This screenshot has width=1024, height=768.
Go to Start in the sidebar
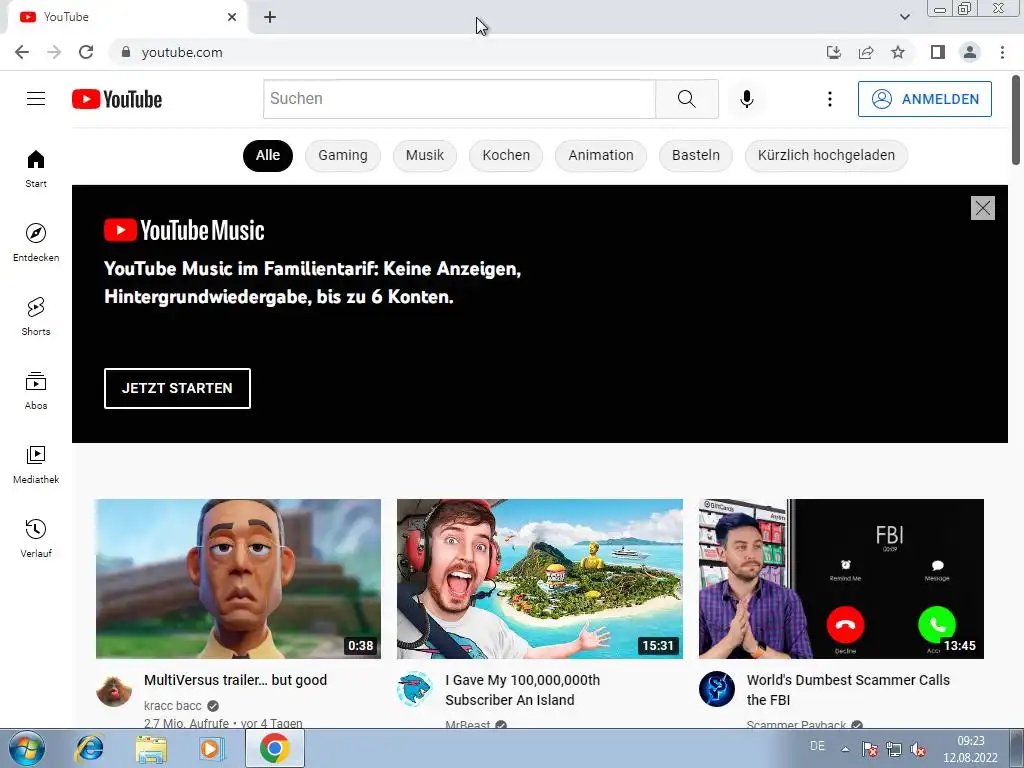pos(36,168)
